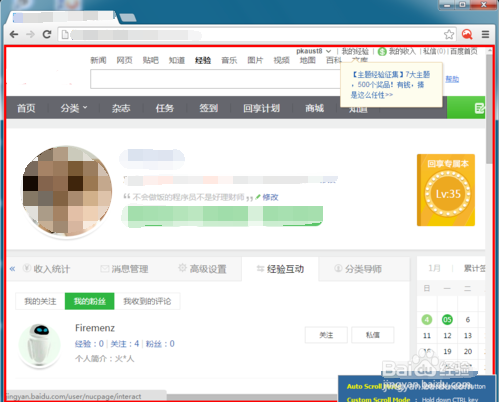The image size is (499, 402).
Task: Bookmark page with the star icon
Action: [449, 34]
